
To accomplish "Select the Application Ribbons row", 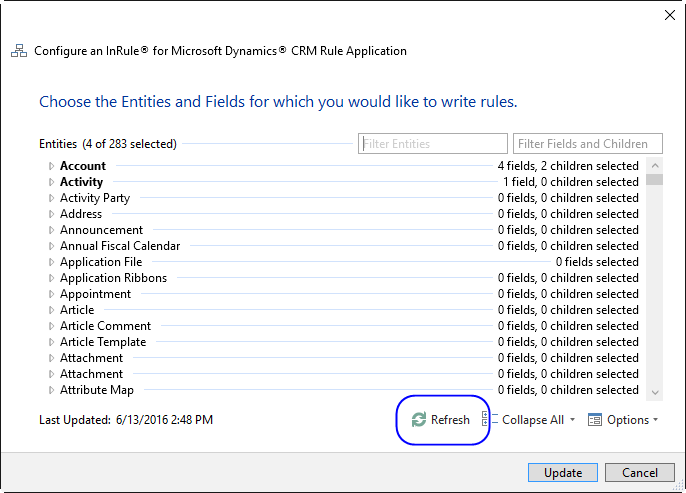I will coord(343,278).
